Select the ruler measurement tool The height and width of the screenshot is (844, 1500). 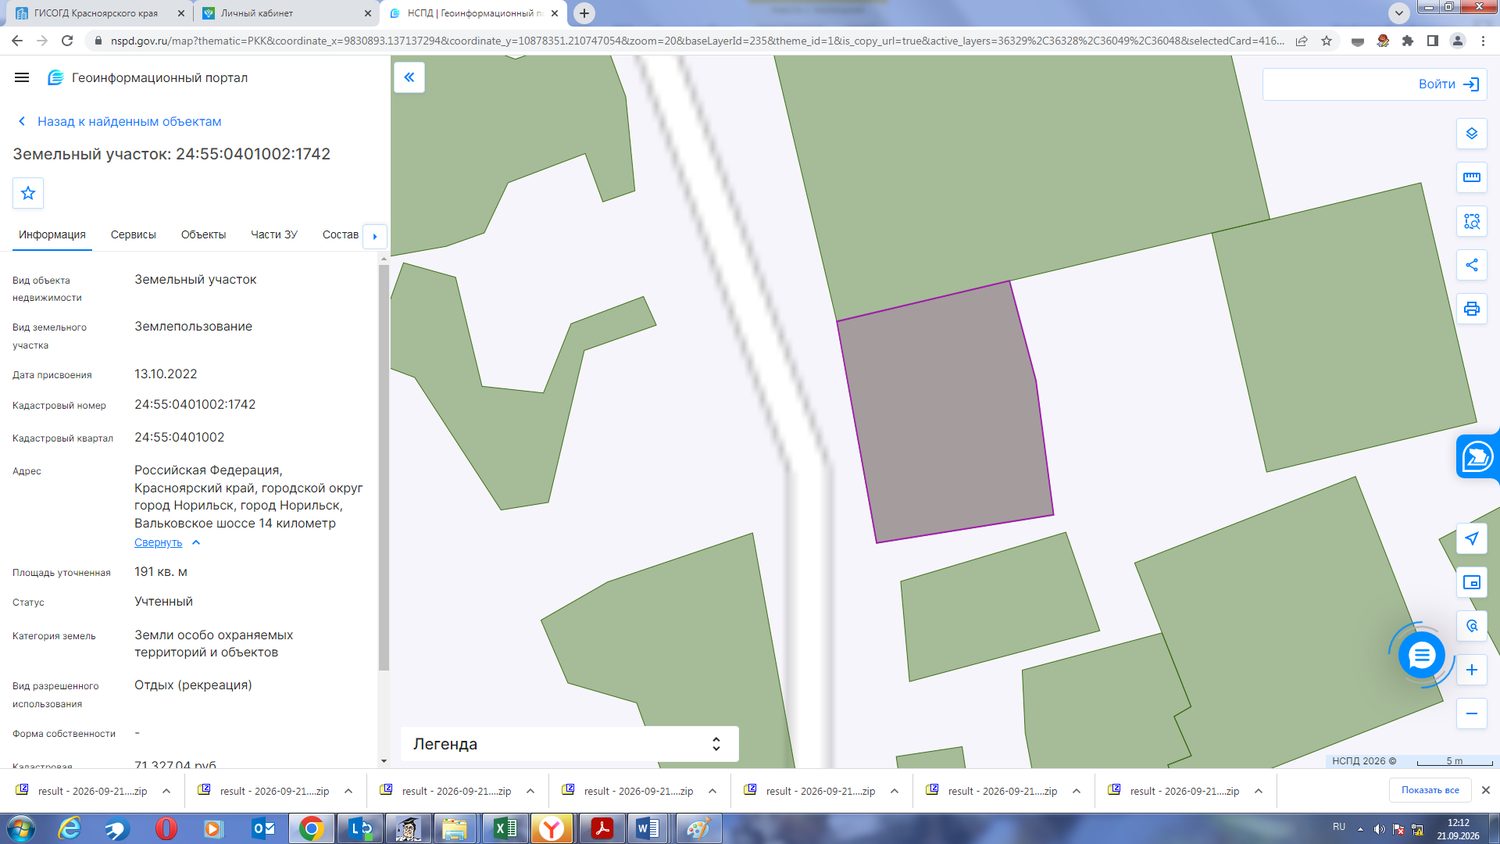point(1471,177)
